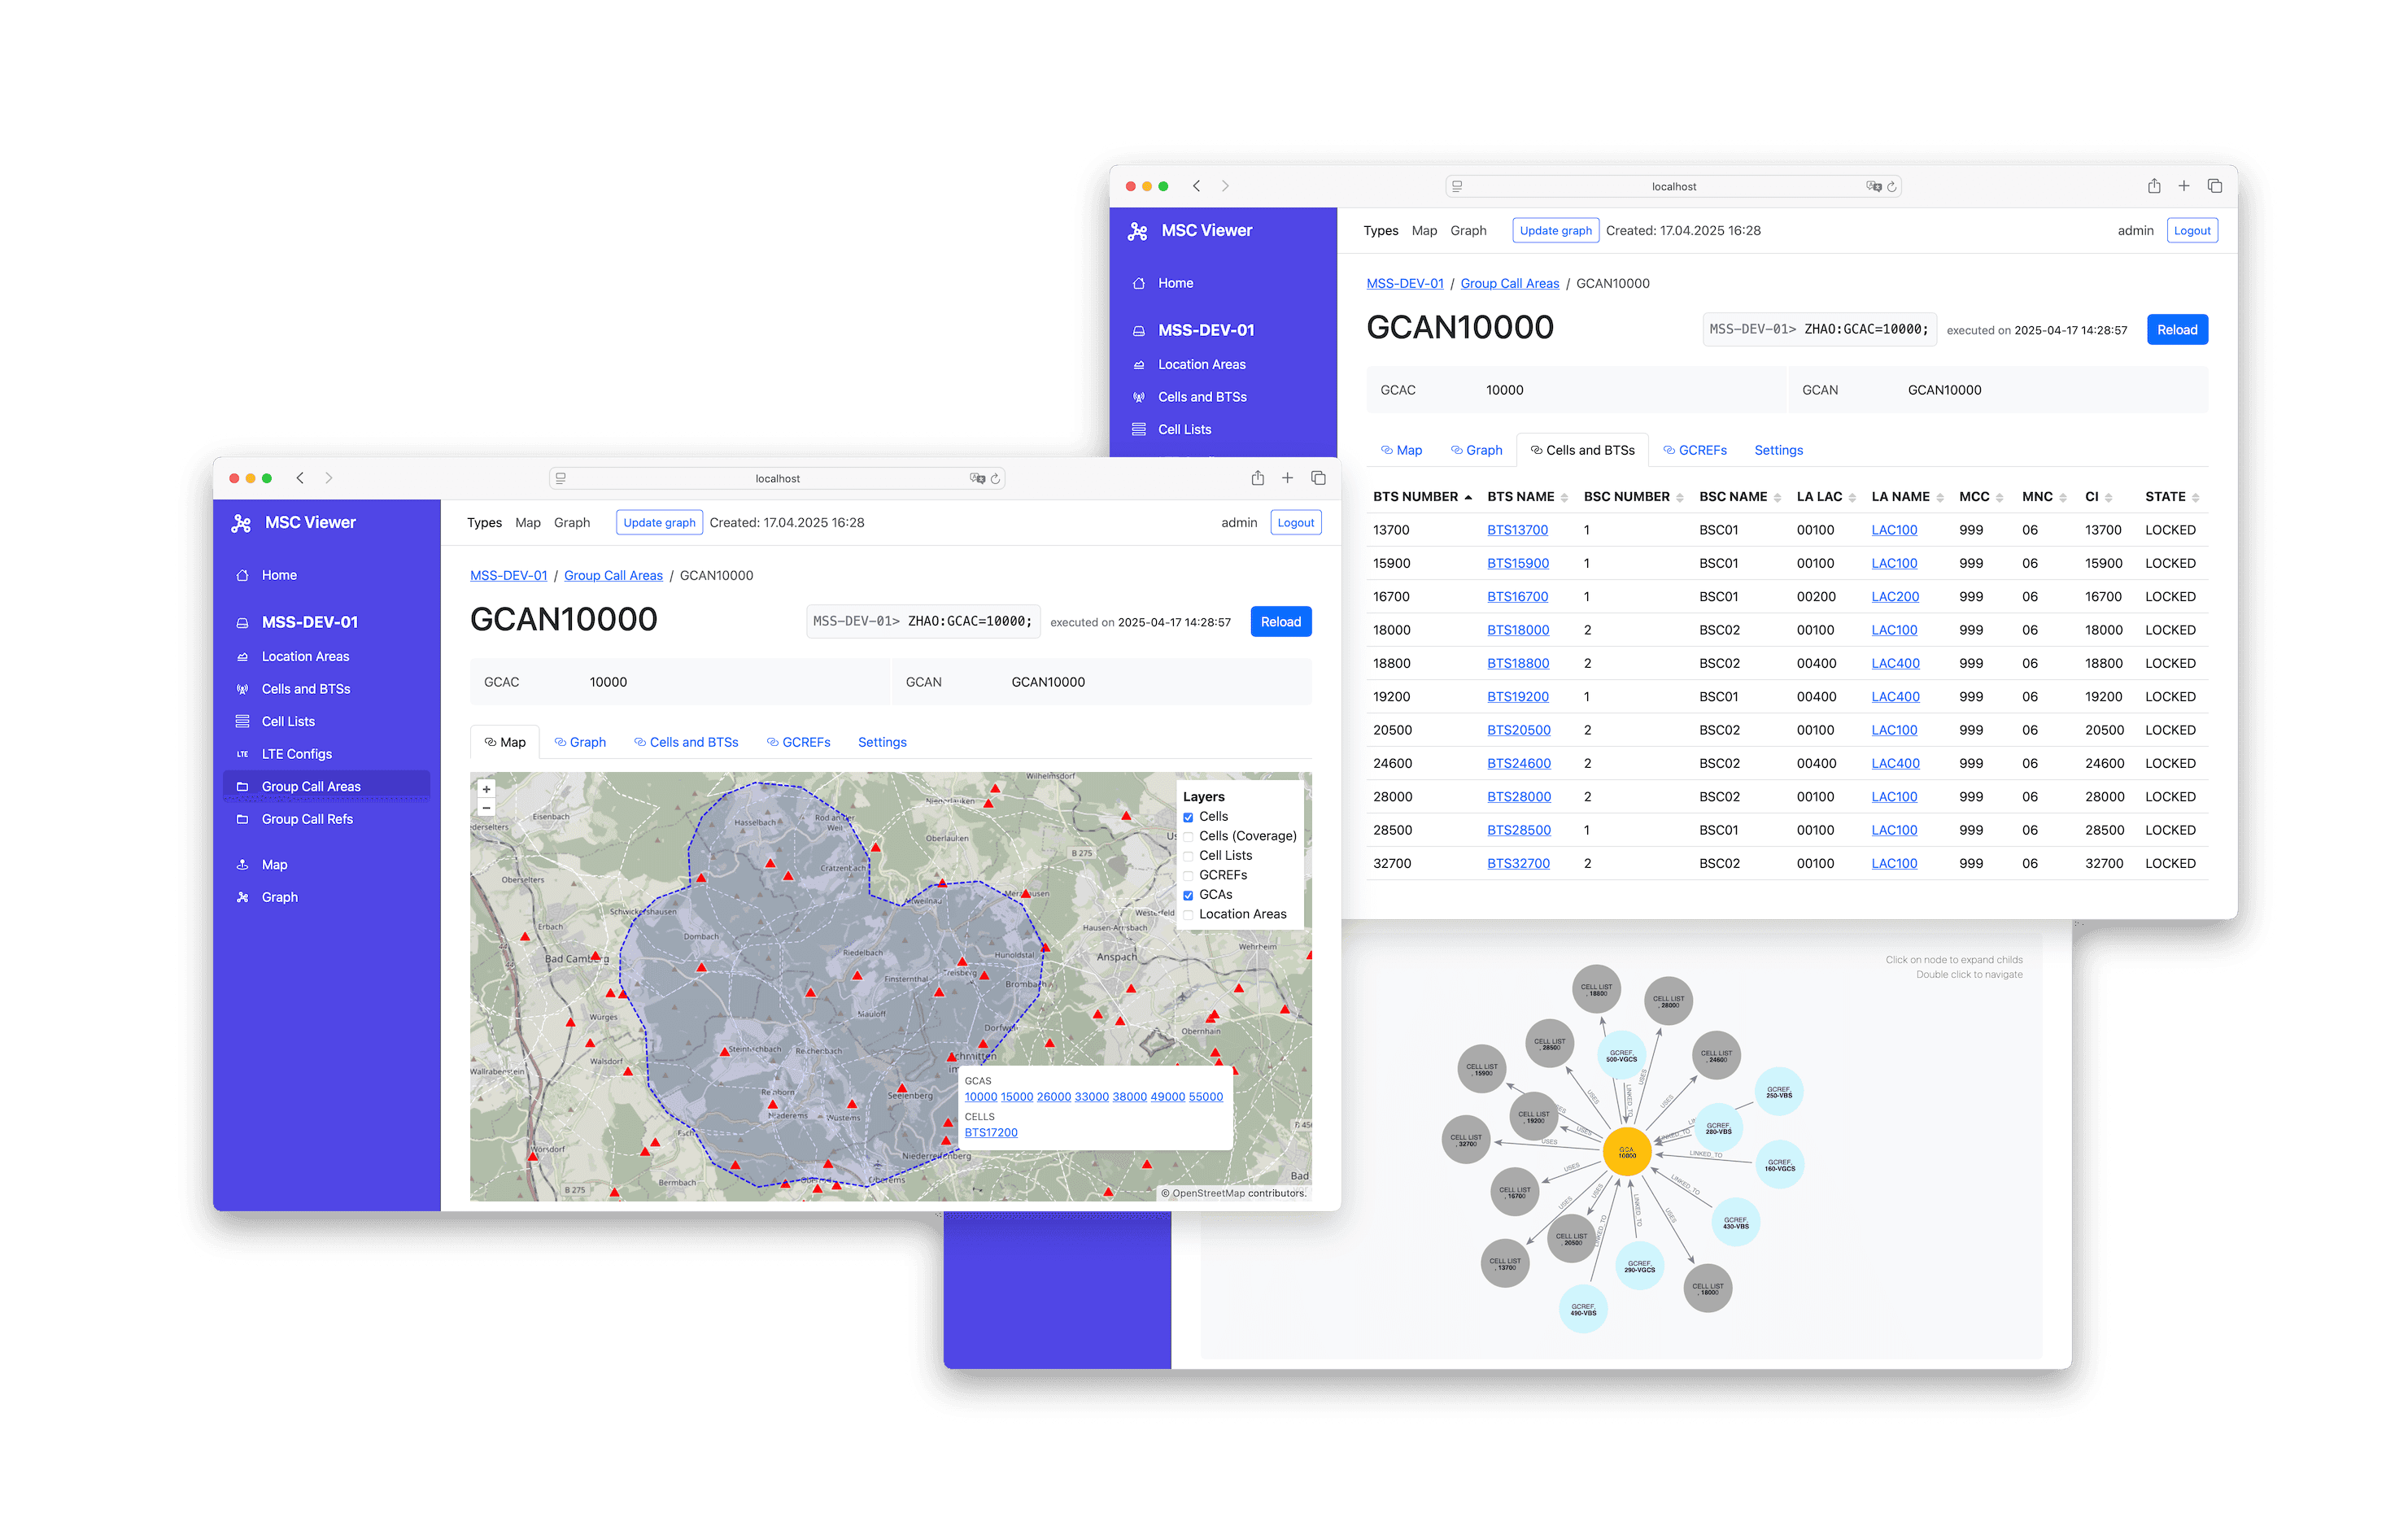This screenshot has width=2408, height=1535.
Task: Switch to Cells and BTSs tab in front window
Action: [686, 742]
